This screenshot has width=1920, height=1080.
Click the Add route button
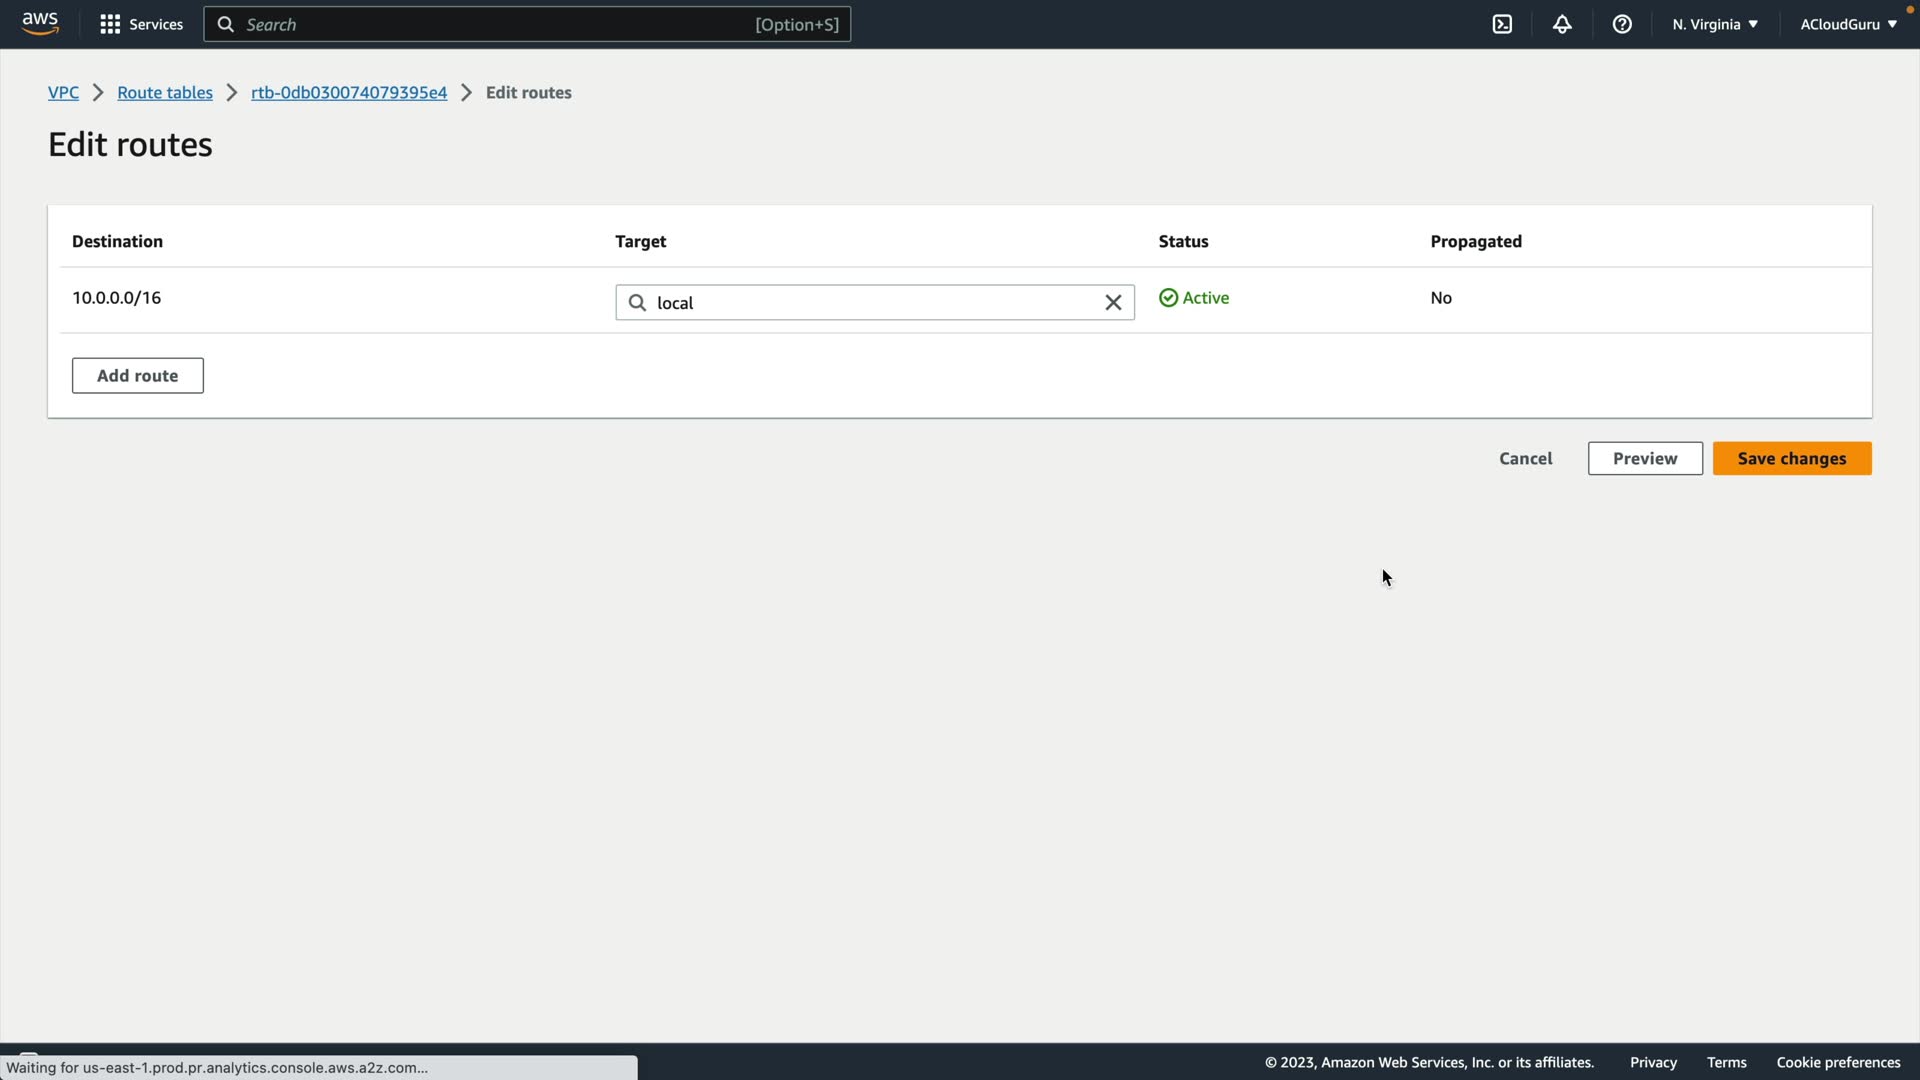[138, 376]
